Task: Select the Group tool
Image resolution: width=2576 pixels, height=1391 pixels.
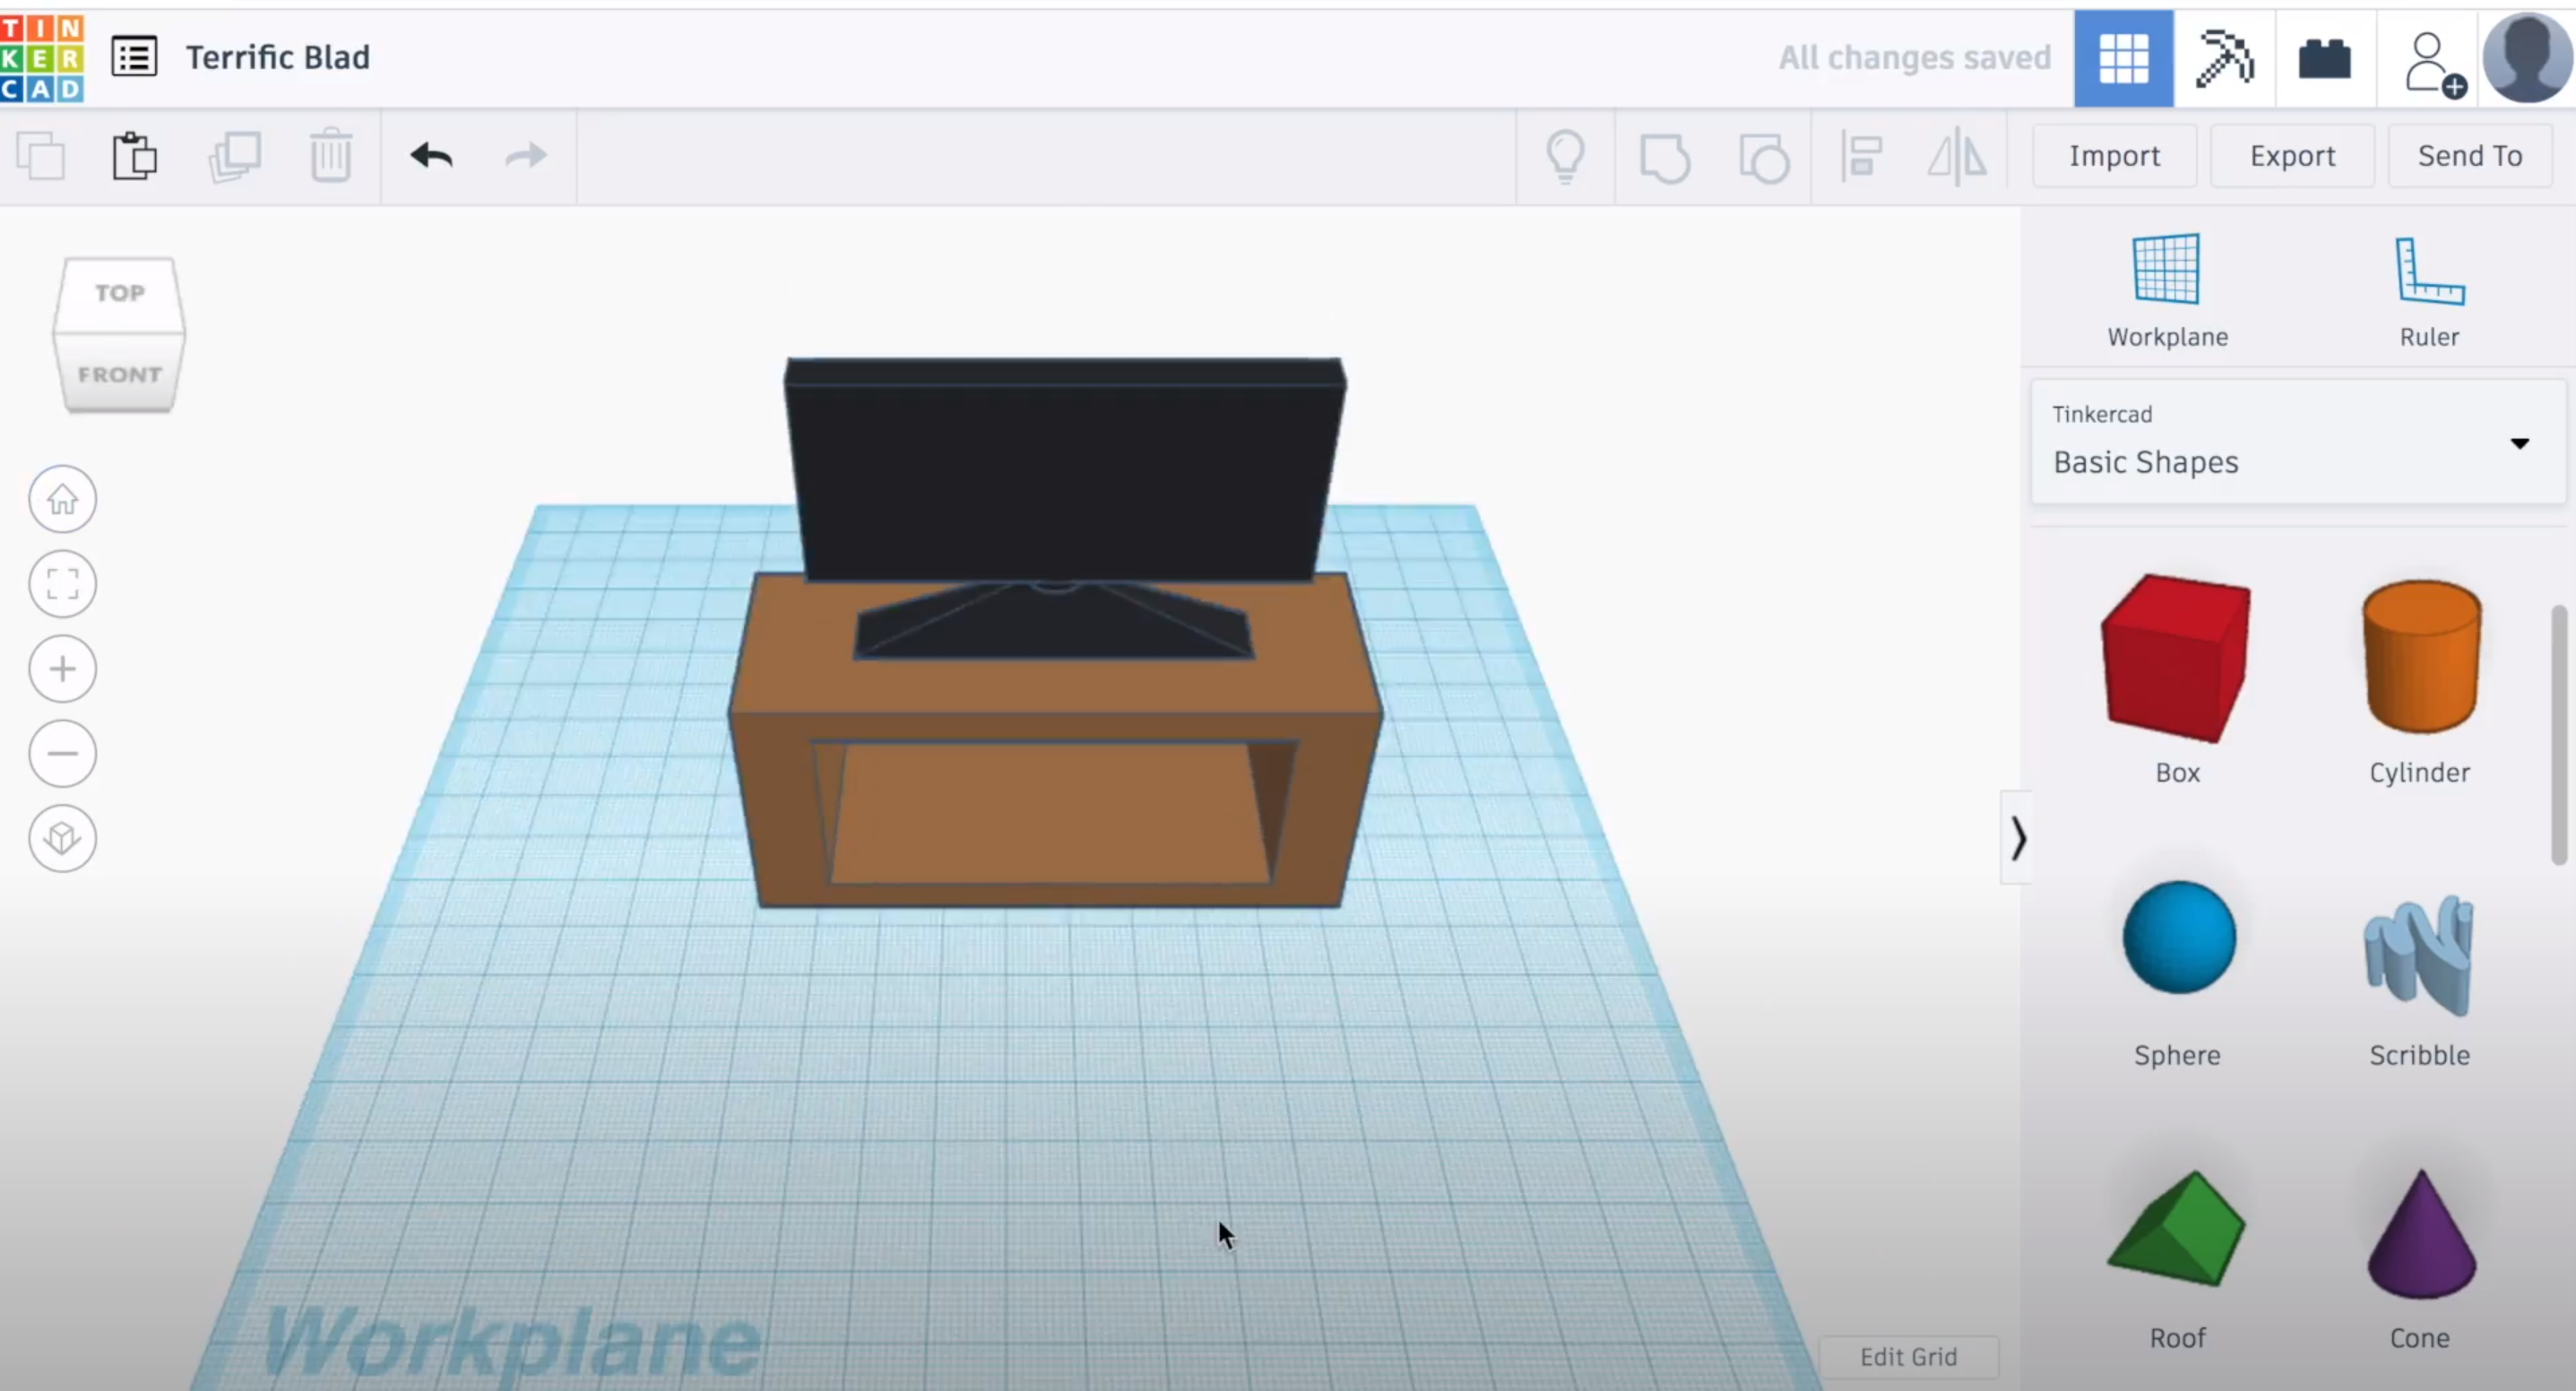Action: coord(1665,157)
